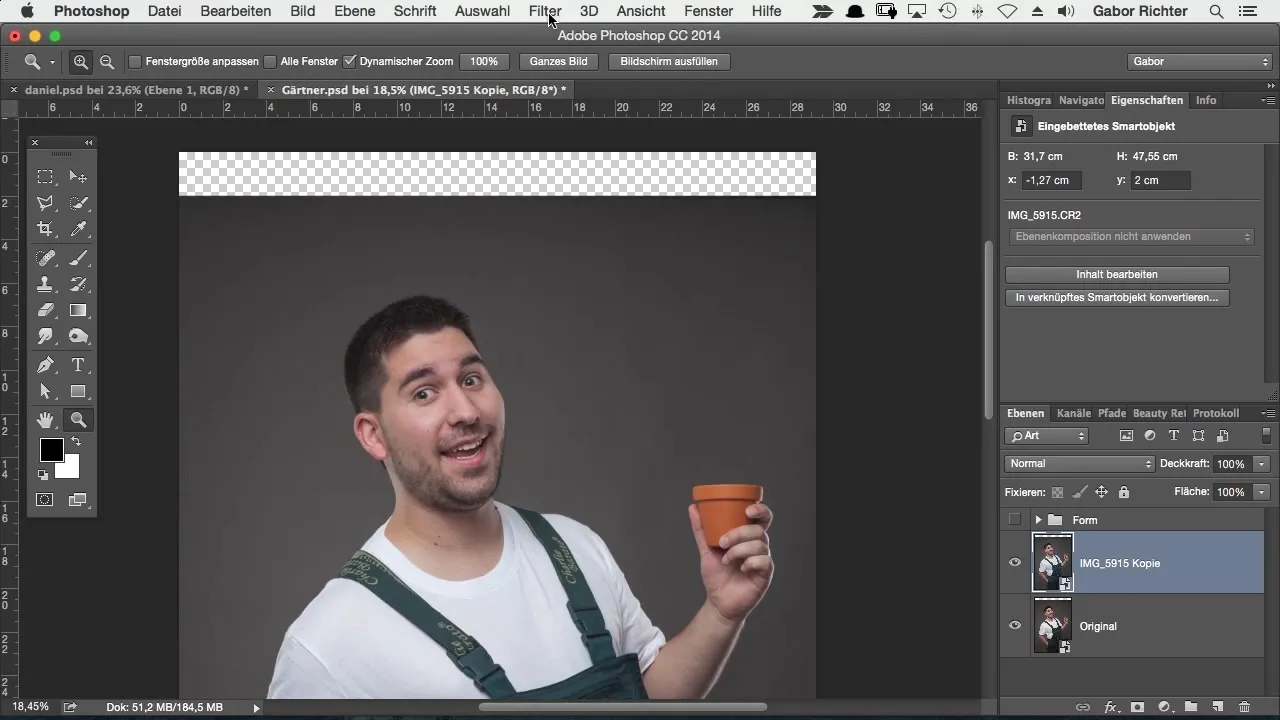The width and height of the screenshot is (1280, 720).
Task: Click the zoom-in magnifier in options bar
Action: click(x=81, y=62)
